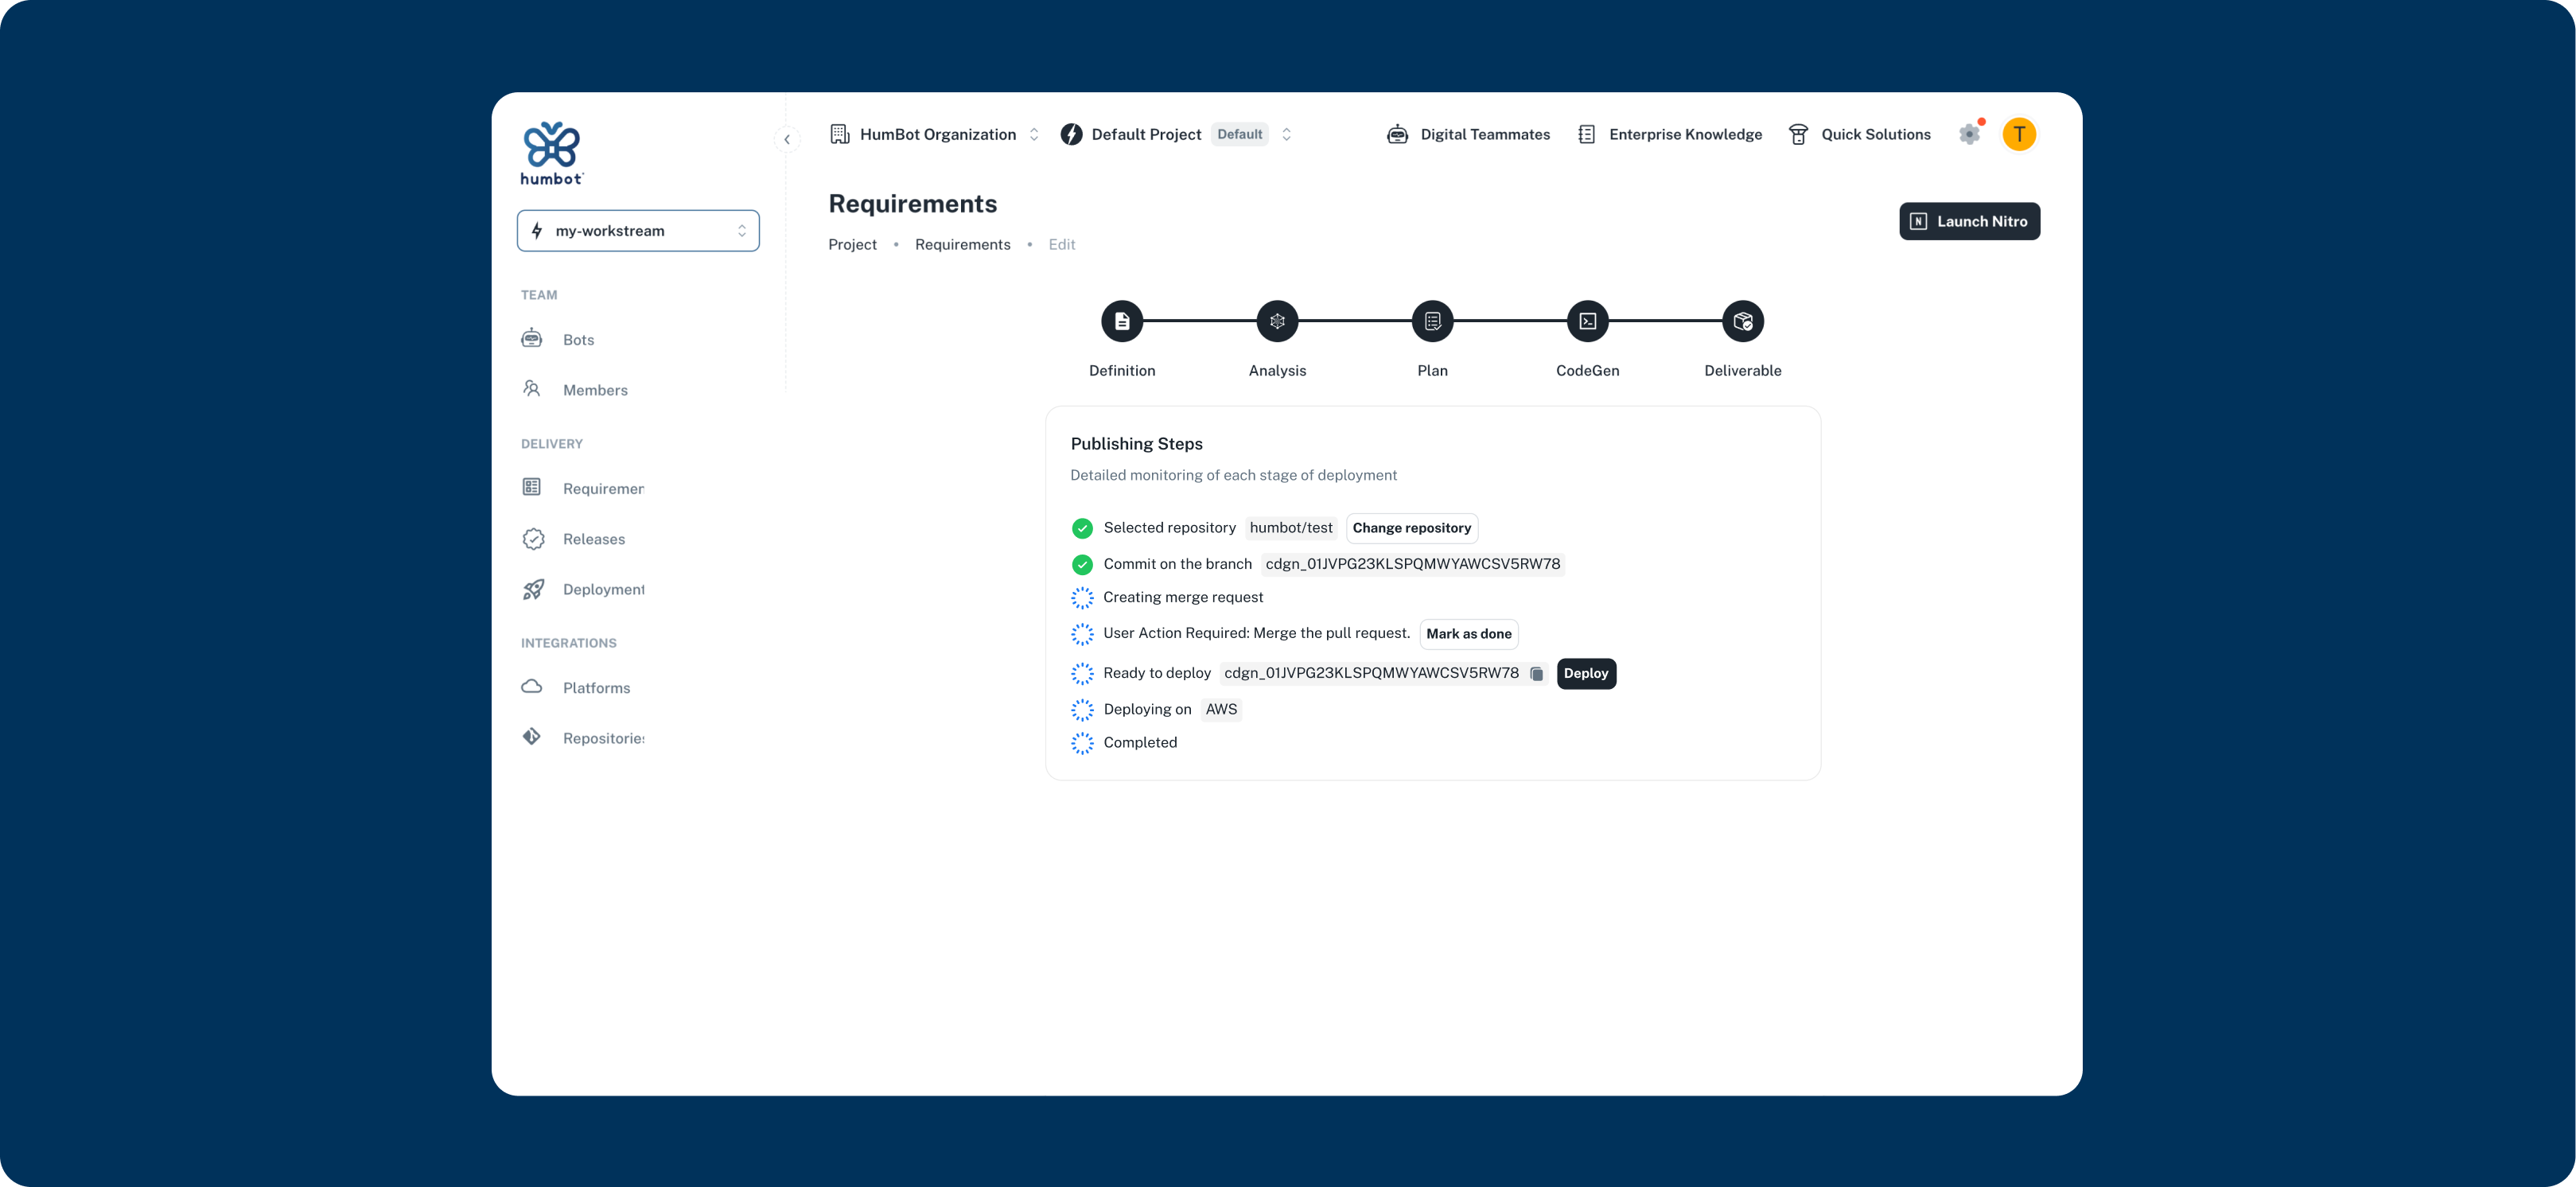Click the Analysis step icon

[1277, 321]
